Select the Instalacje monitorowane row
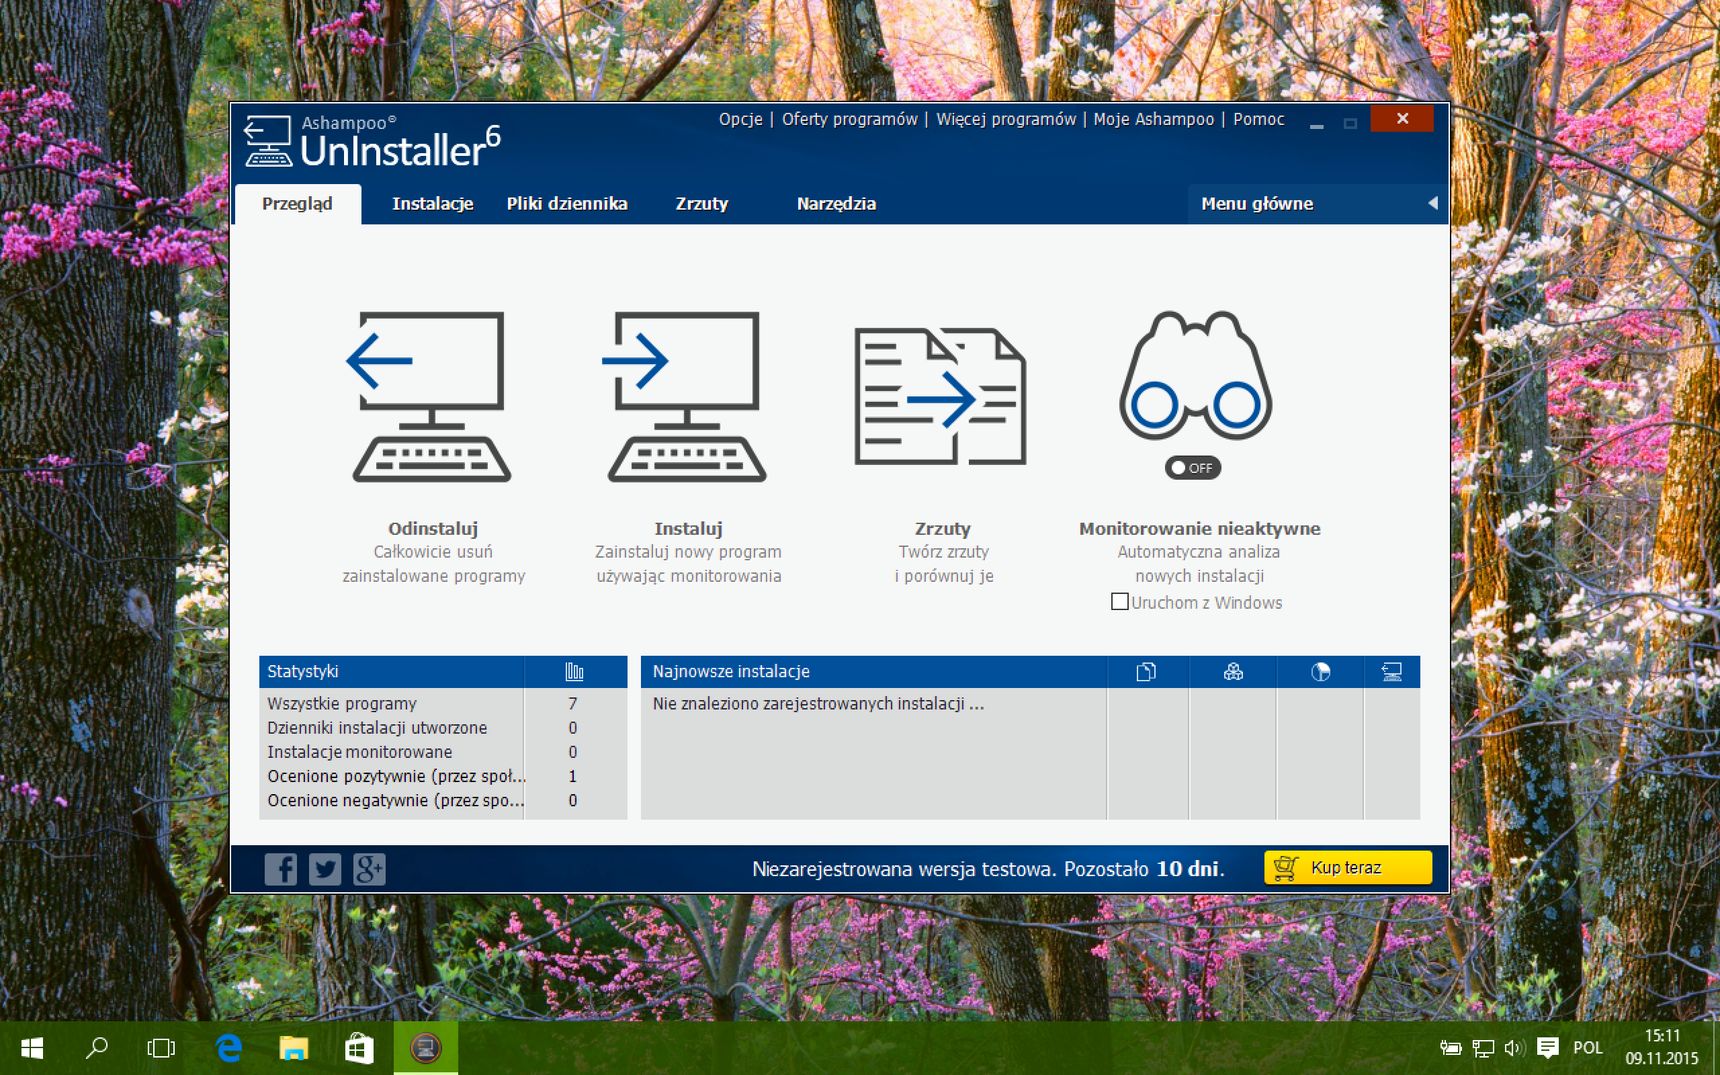Screen dimensions: 1720x1075 click(443, 752)
